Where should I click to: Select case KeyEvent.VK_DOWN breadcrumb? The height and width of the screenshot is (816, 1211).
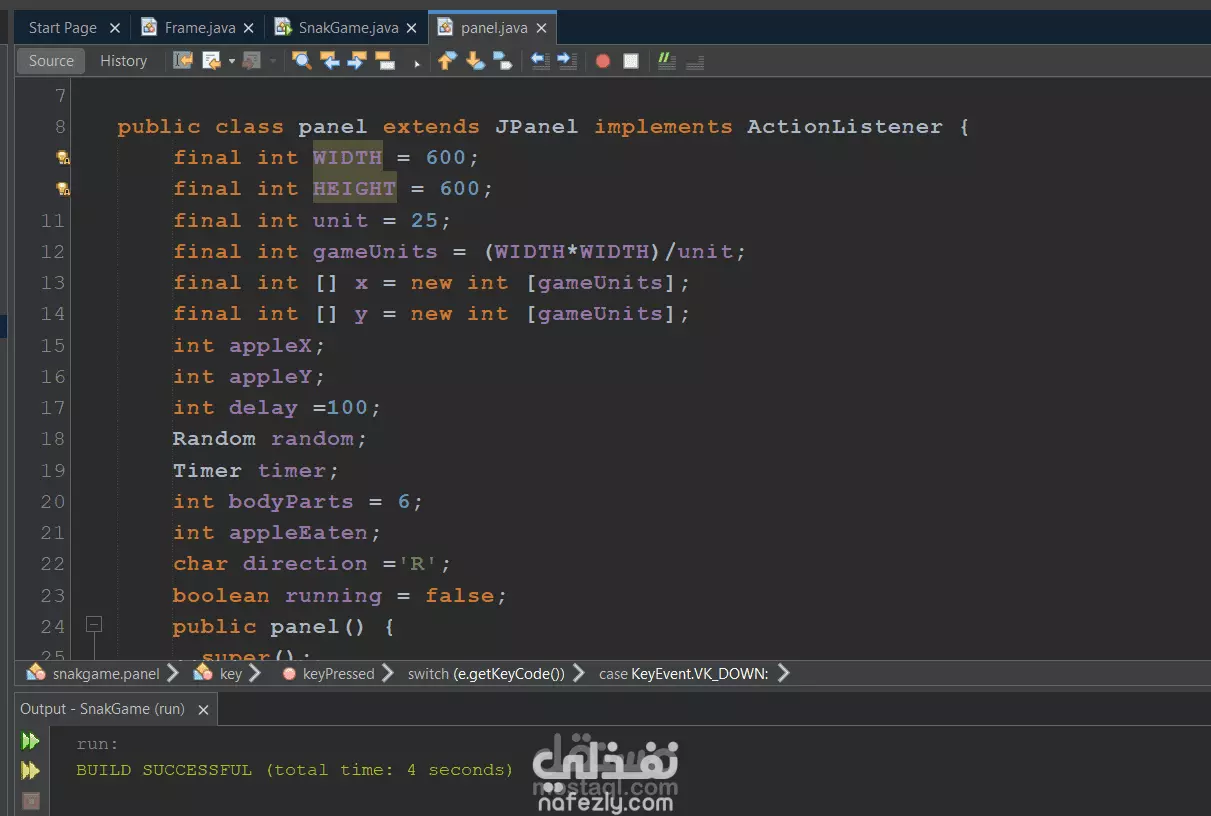point(684,673)
